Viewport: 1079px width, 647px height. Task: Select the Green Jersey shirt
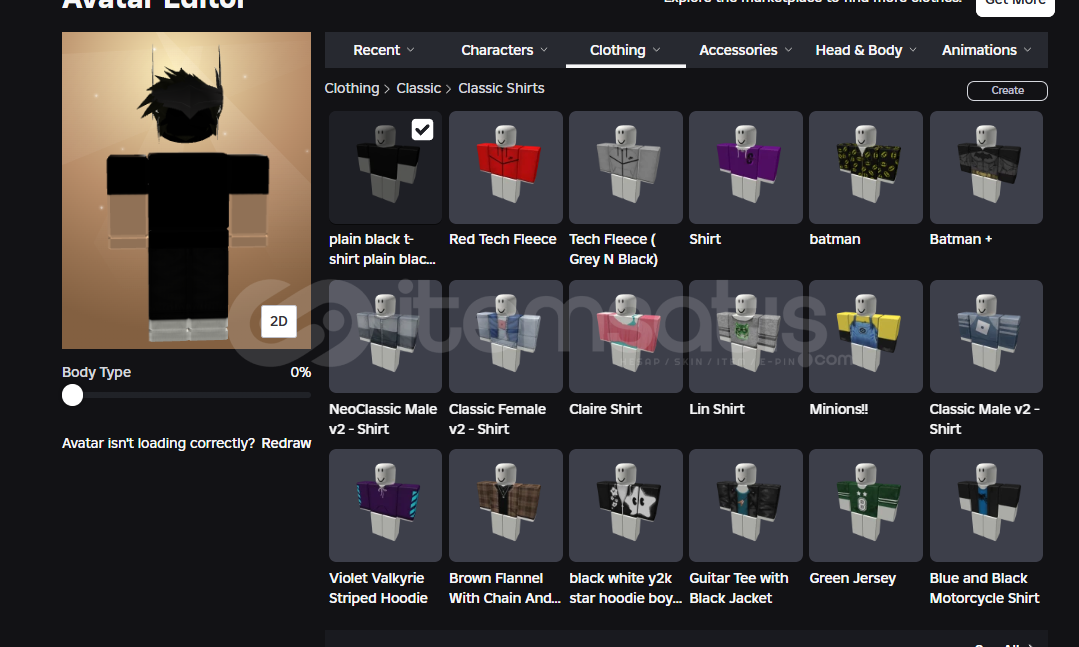[865, 505]
